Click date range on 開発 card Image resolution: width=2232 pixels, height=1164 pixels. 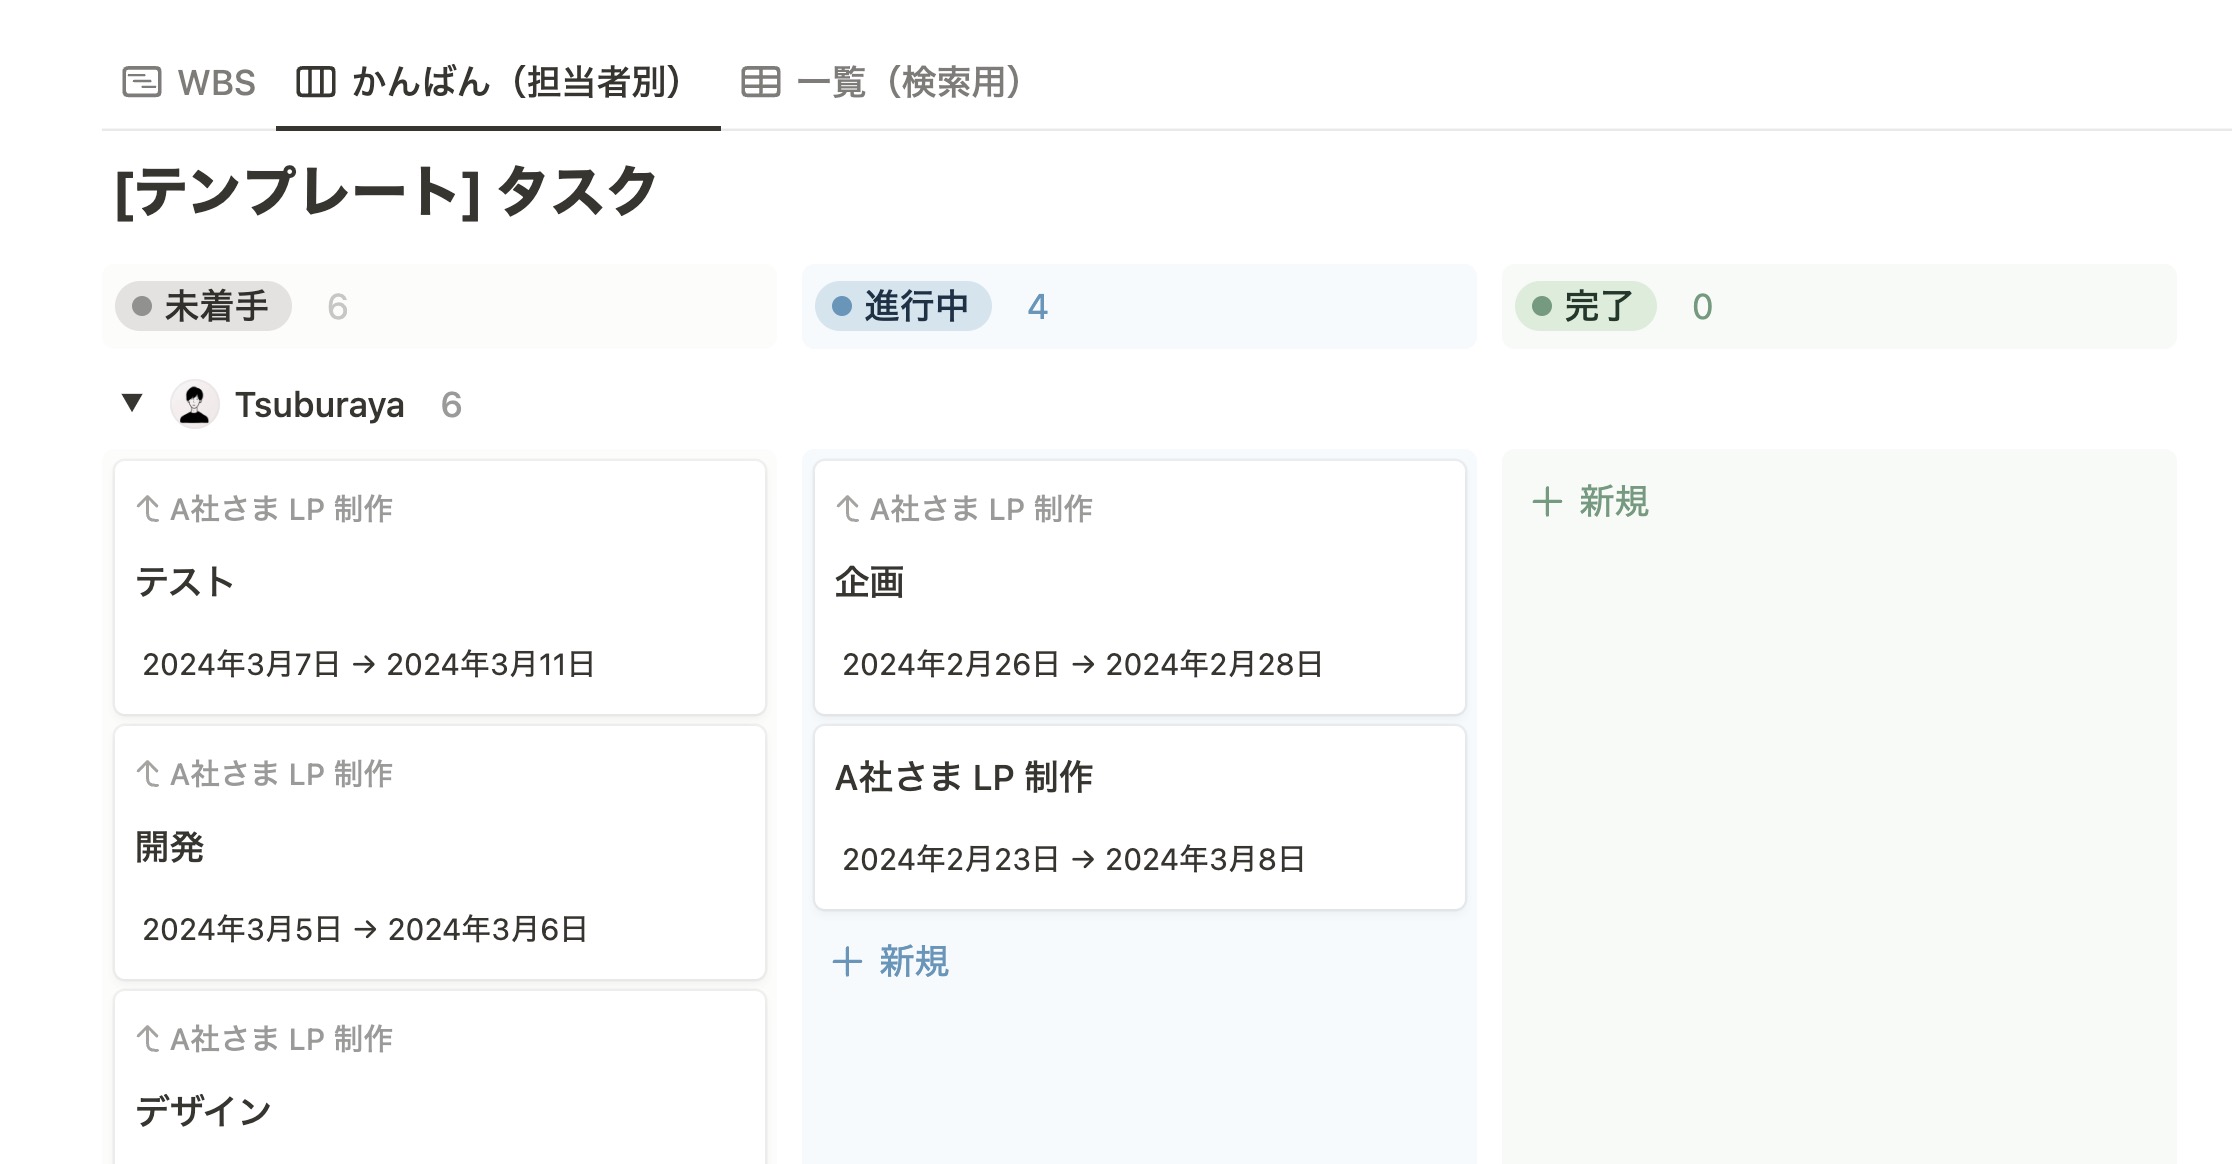point(365,929)
